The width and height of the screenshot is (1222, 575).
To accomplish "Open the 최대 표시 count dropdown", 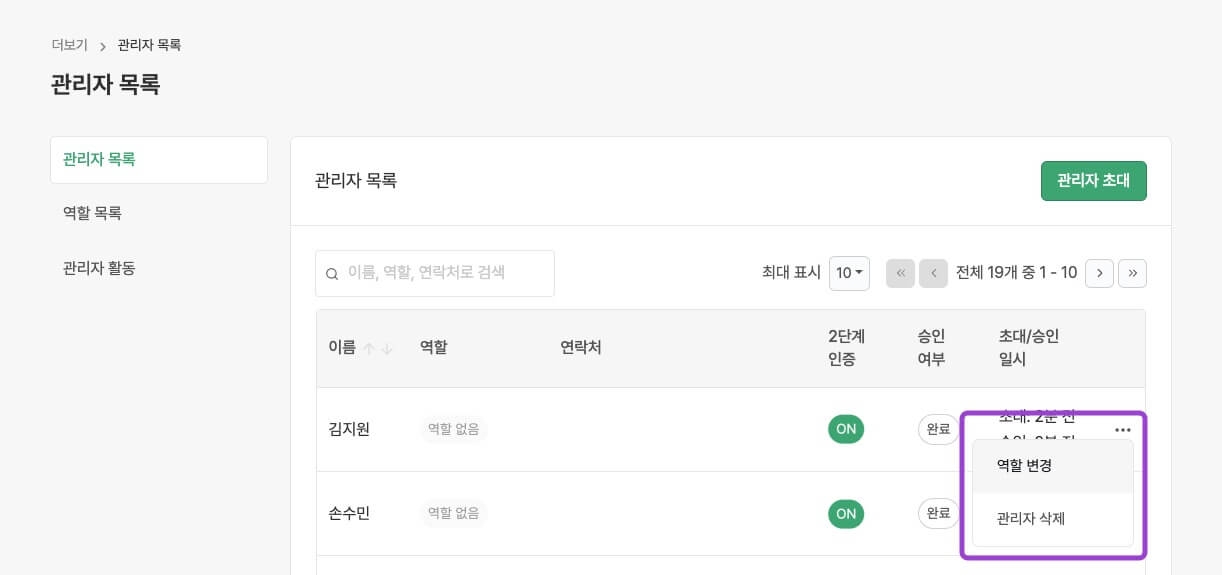I will point(849,273).
